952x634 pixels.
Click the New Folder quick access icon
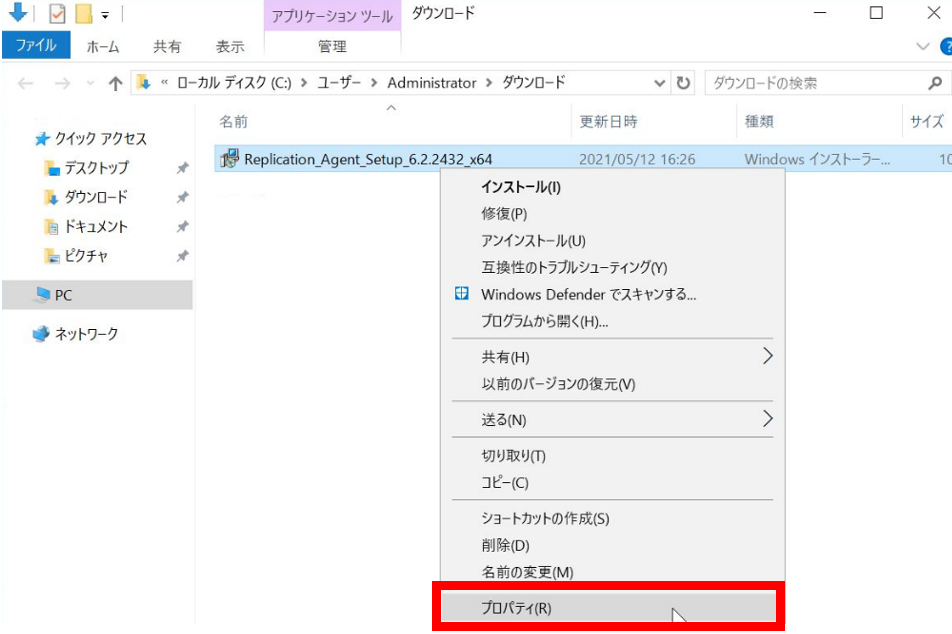click(84, 13)
